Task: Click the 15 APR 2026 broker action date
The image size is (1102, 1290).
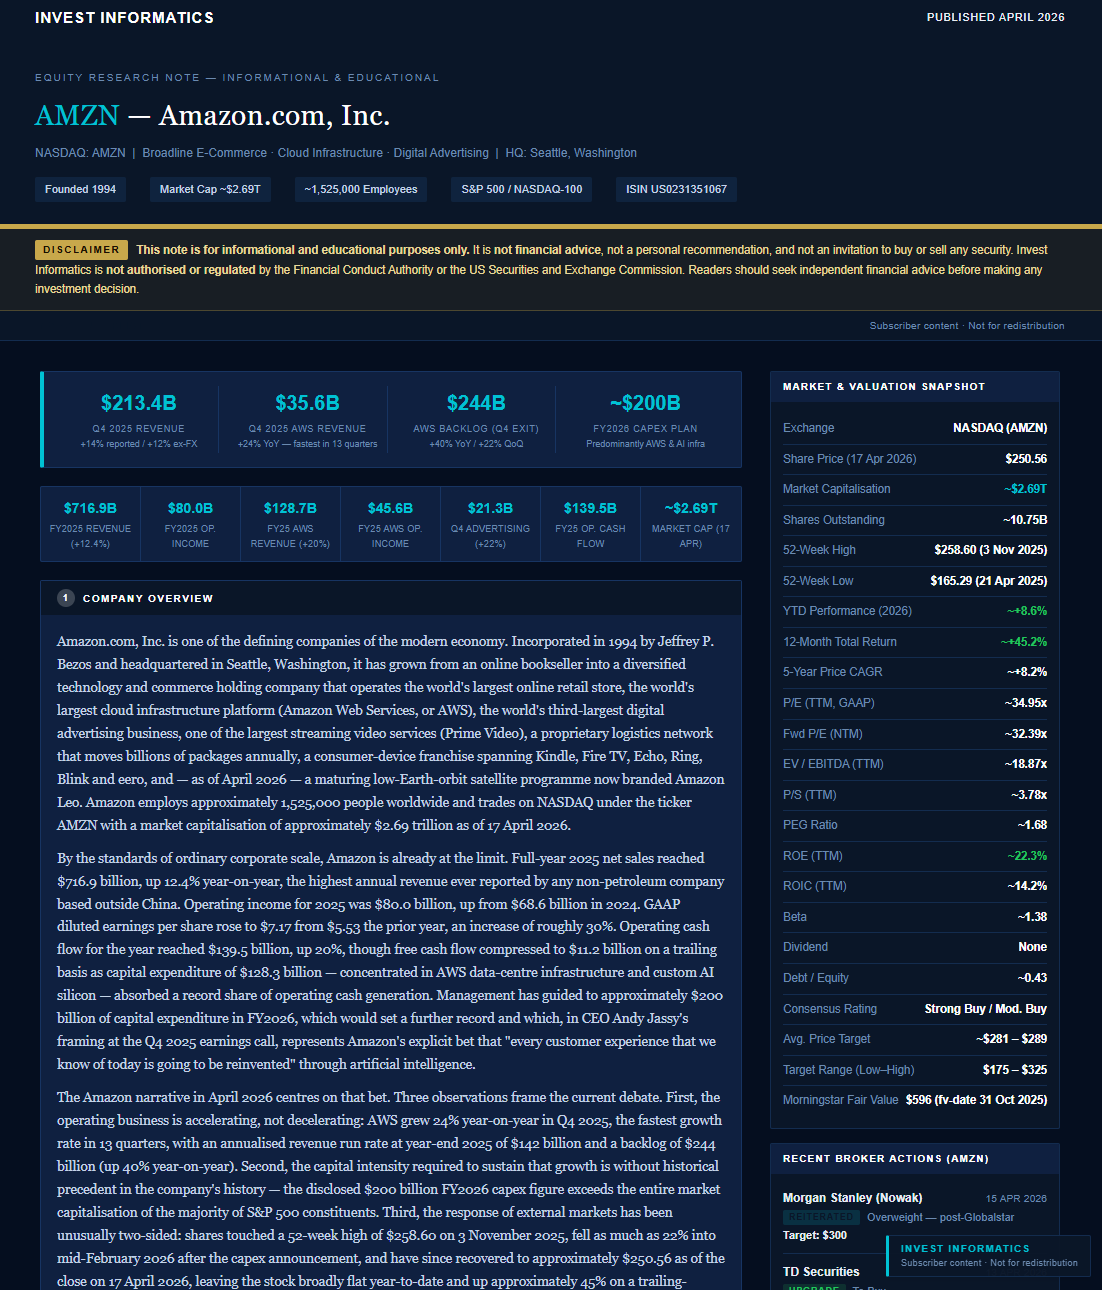Action: [1016, 1198]
